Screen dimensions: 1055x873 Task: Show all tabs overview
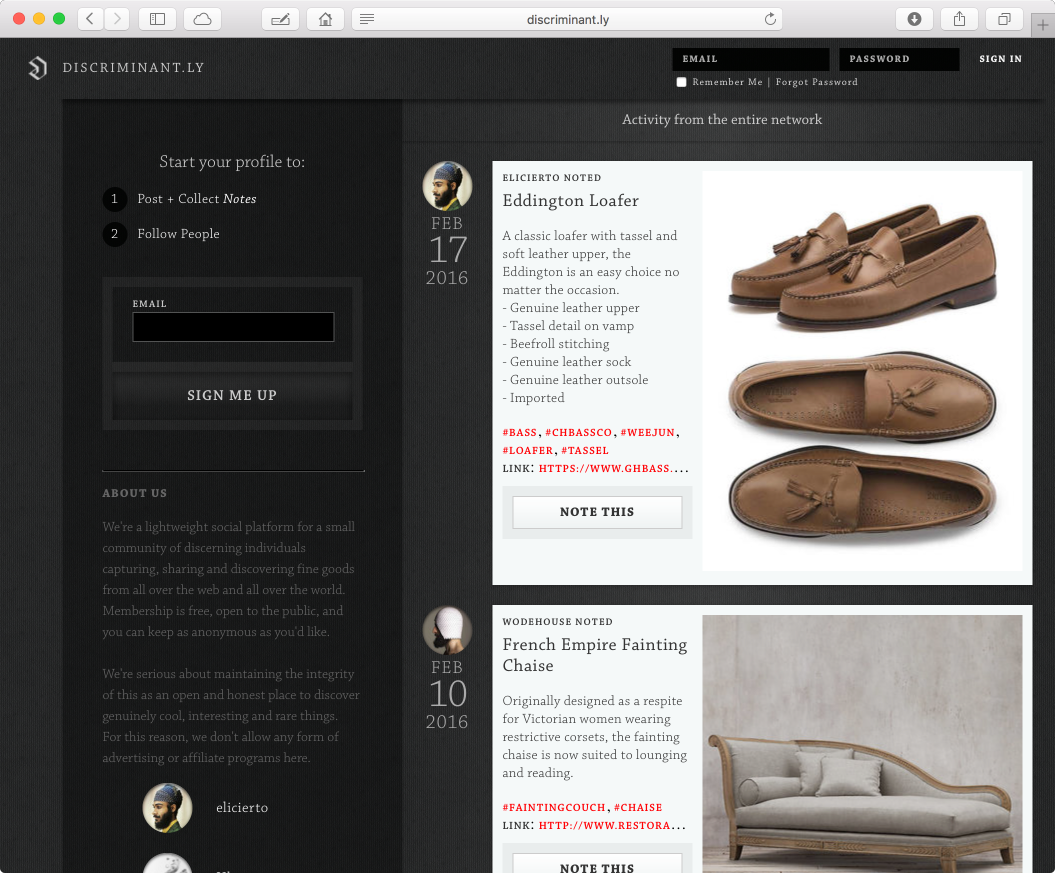point(1003,19)
